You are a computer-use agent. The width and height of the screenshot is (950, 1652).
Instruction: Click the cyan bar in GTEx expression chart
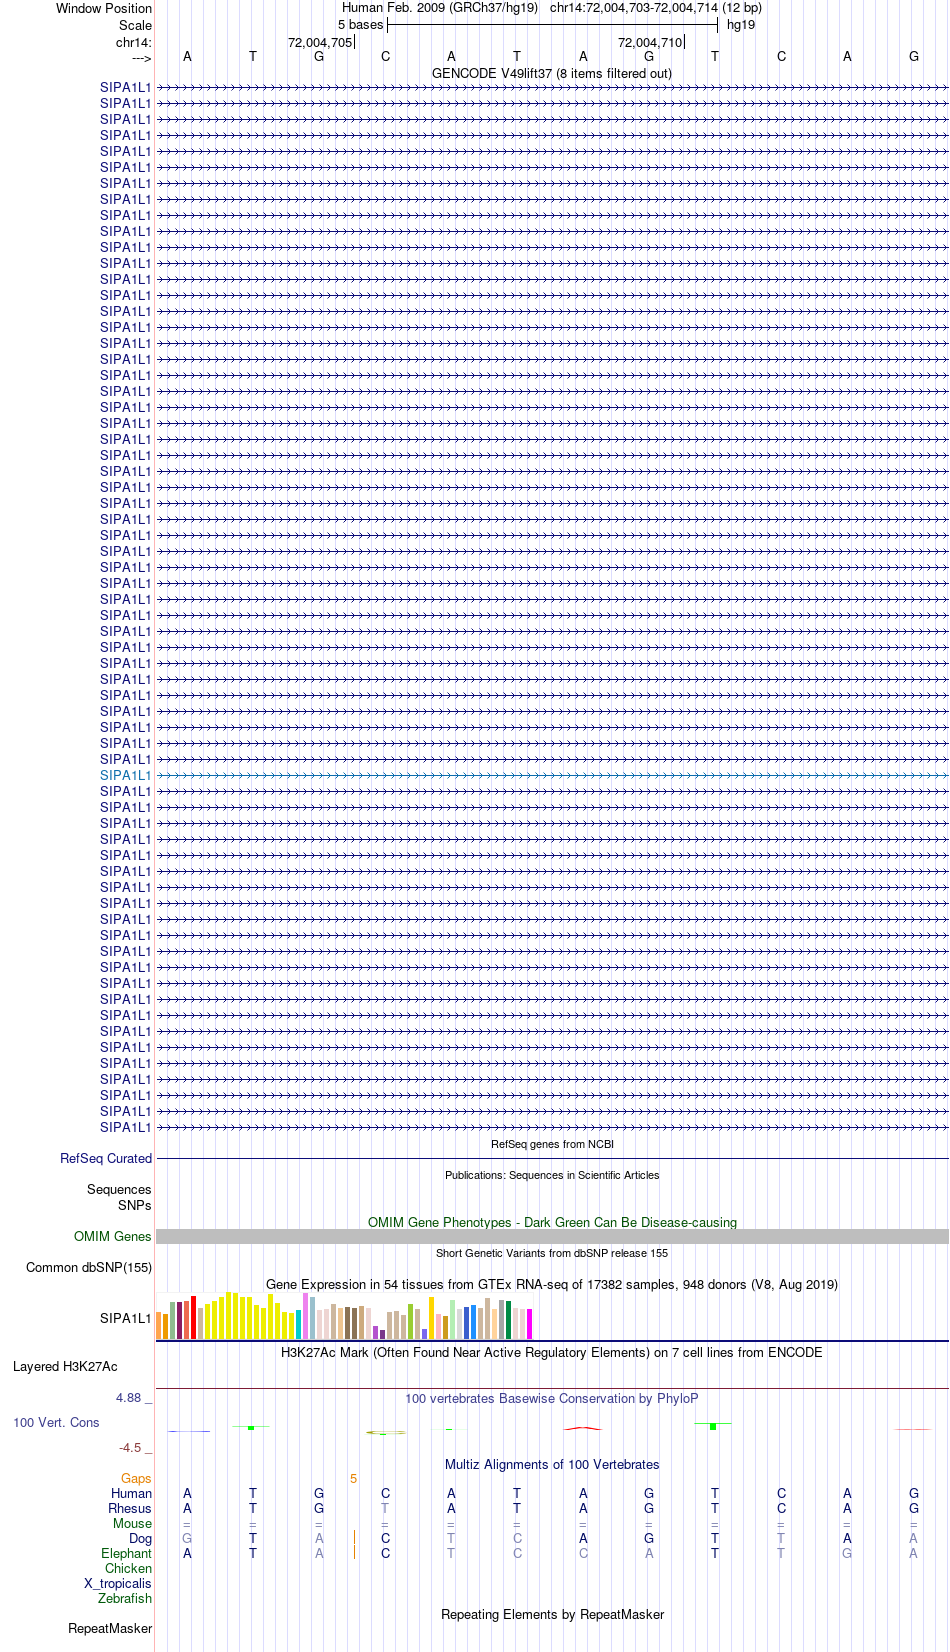[x=298, y=1324]
